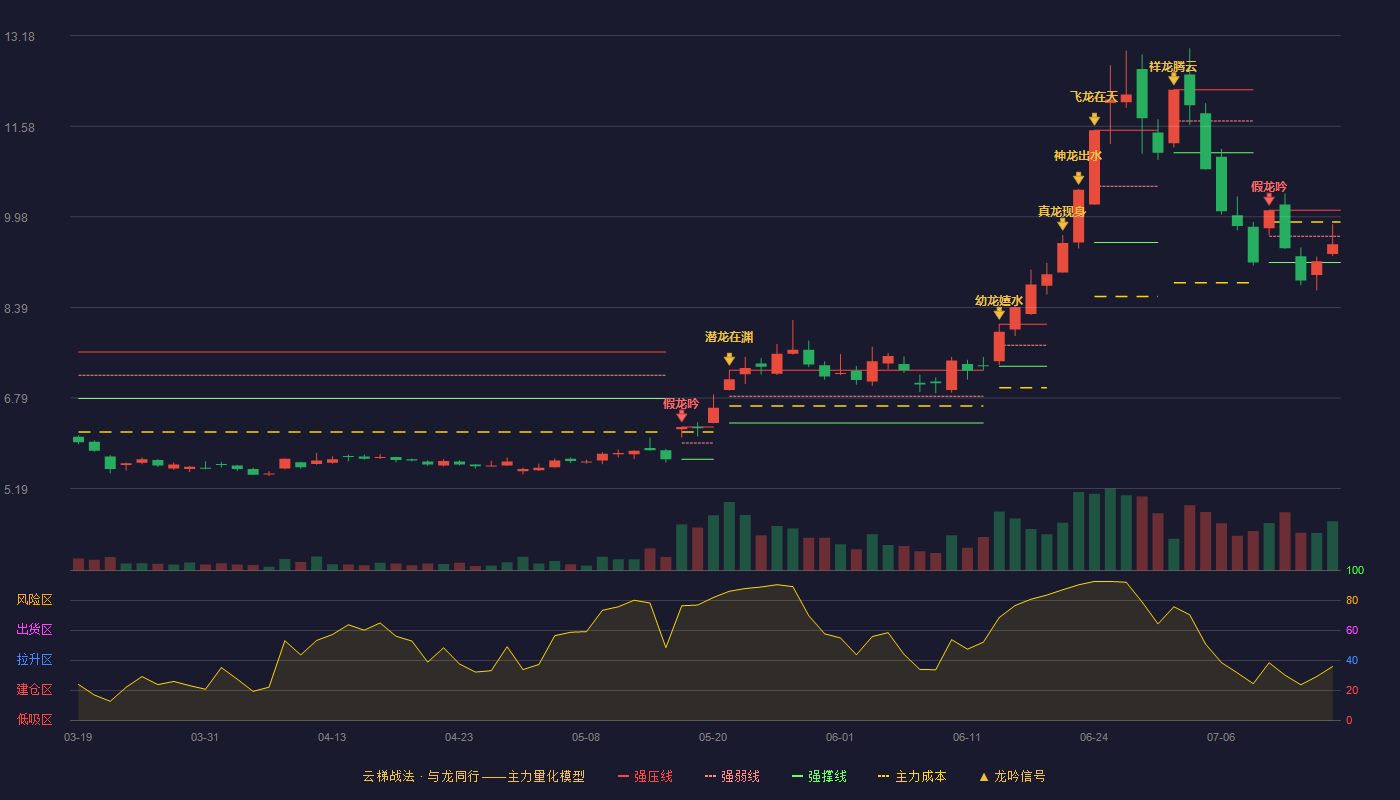This screenshot has height=800, width=1400.
Task: Click the red 假龙吟 arrow near 05-20
Action: [x=681, y=415]
